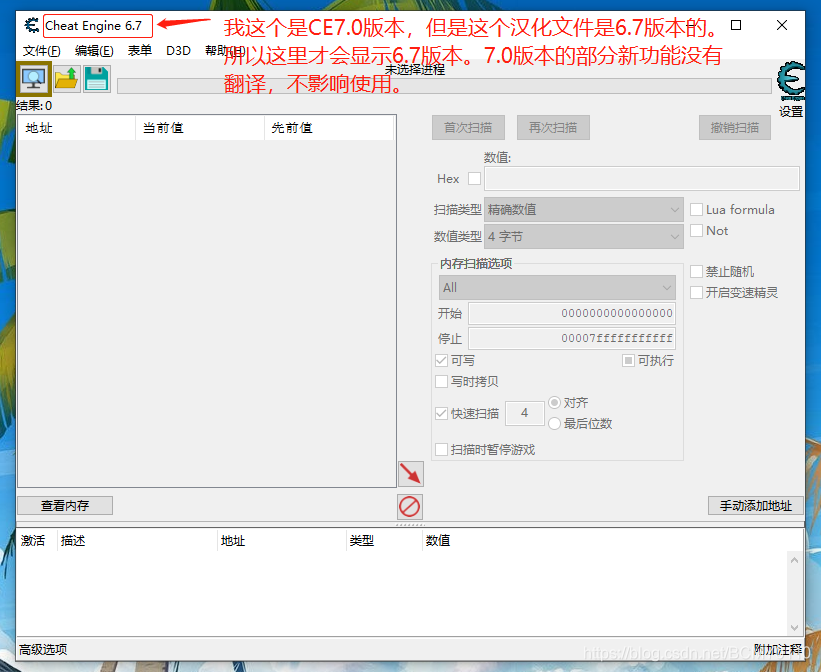This screenshot has width=821, height=672.
Task: Select the 最后位数 radio button
Action: point(554,423)
